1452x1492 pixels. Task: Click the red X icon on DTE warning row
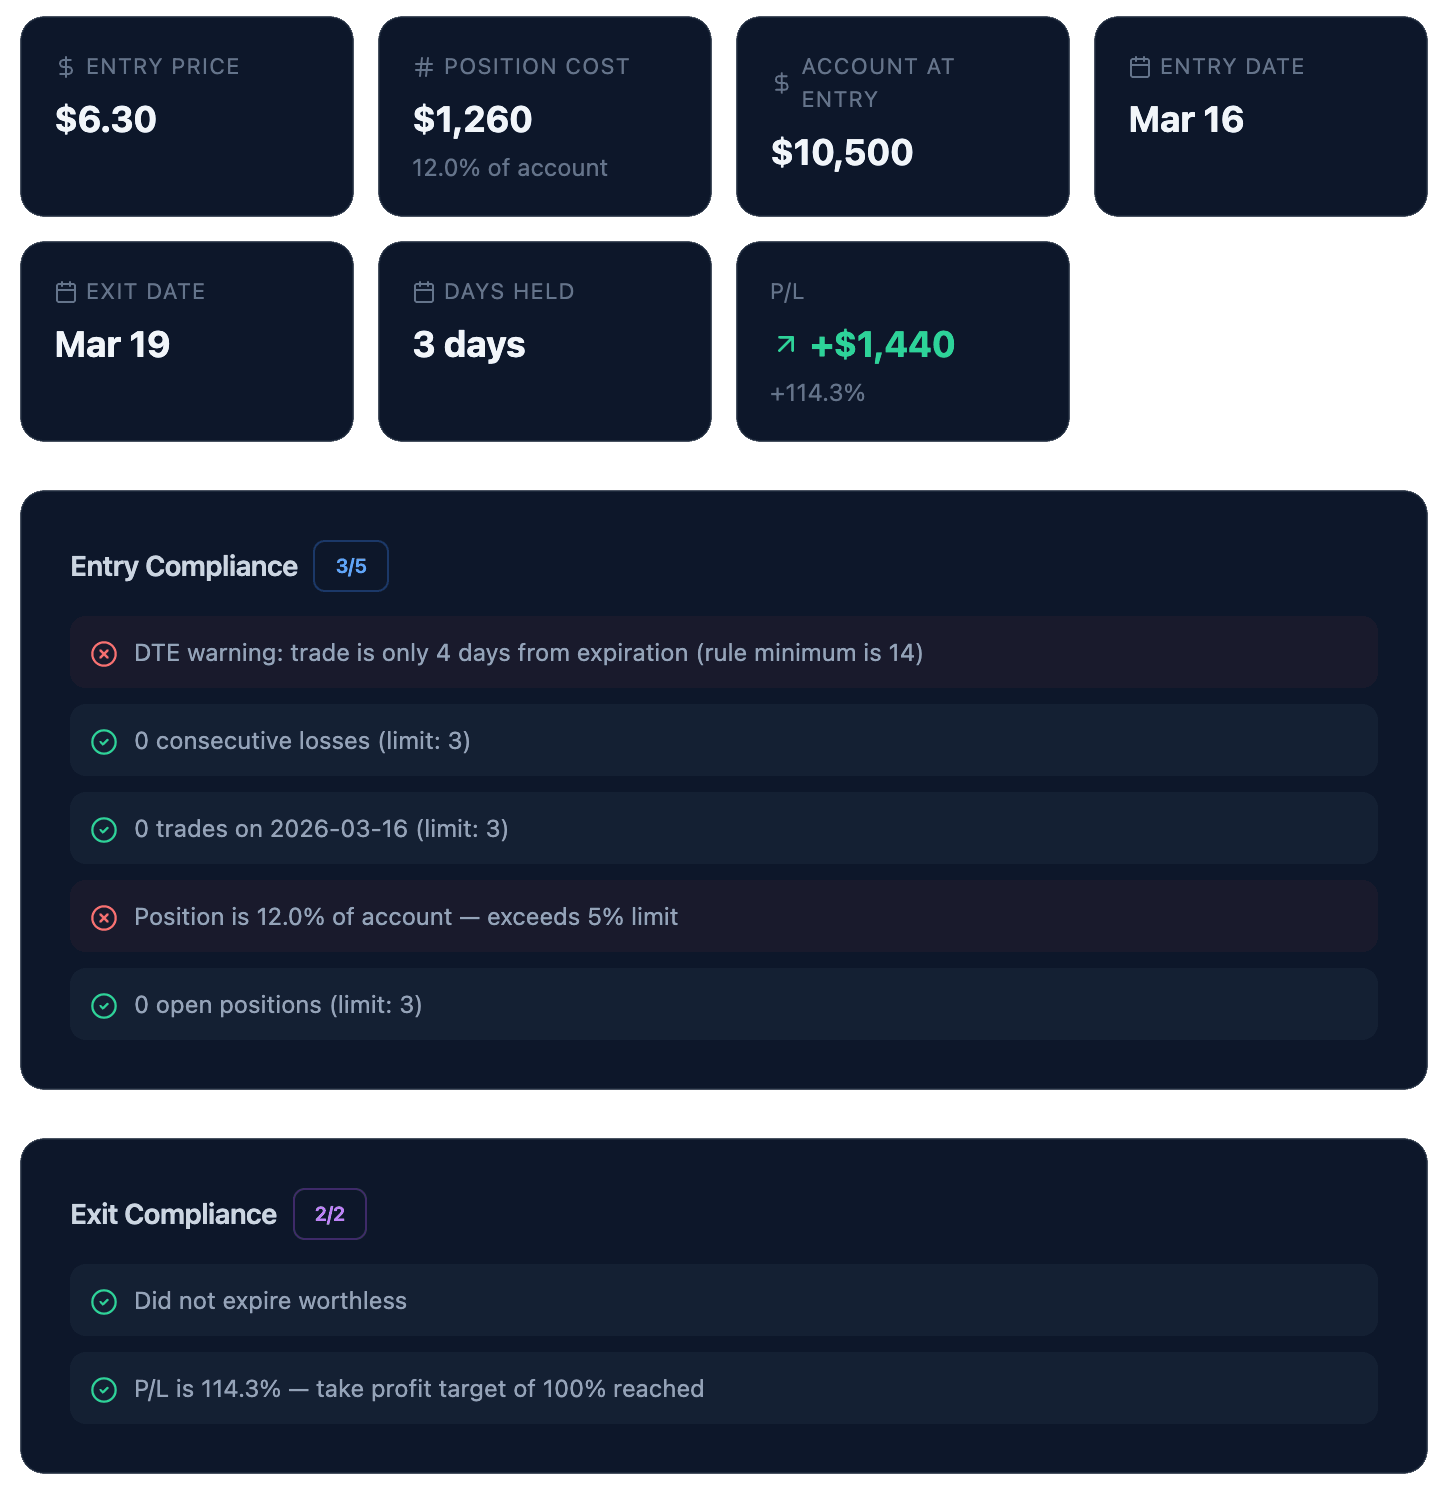point(104,653)
